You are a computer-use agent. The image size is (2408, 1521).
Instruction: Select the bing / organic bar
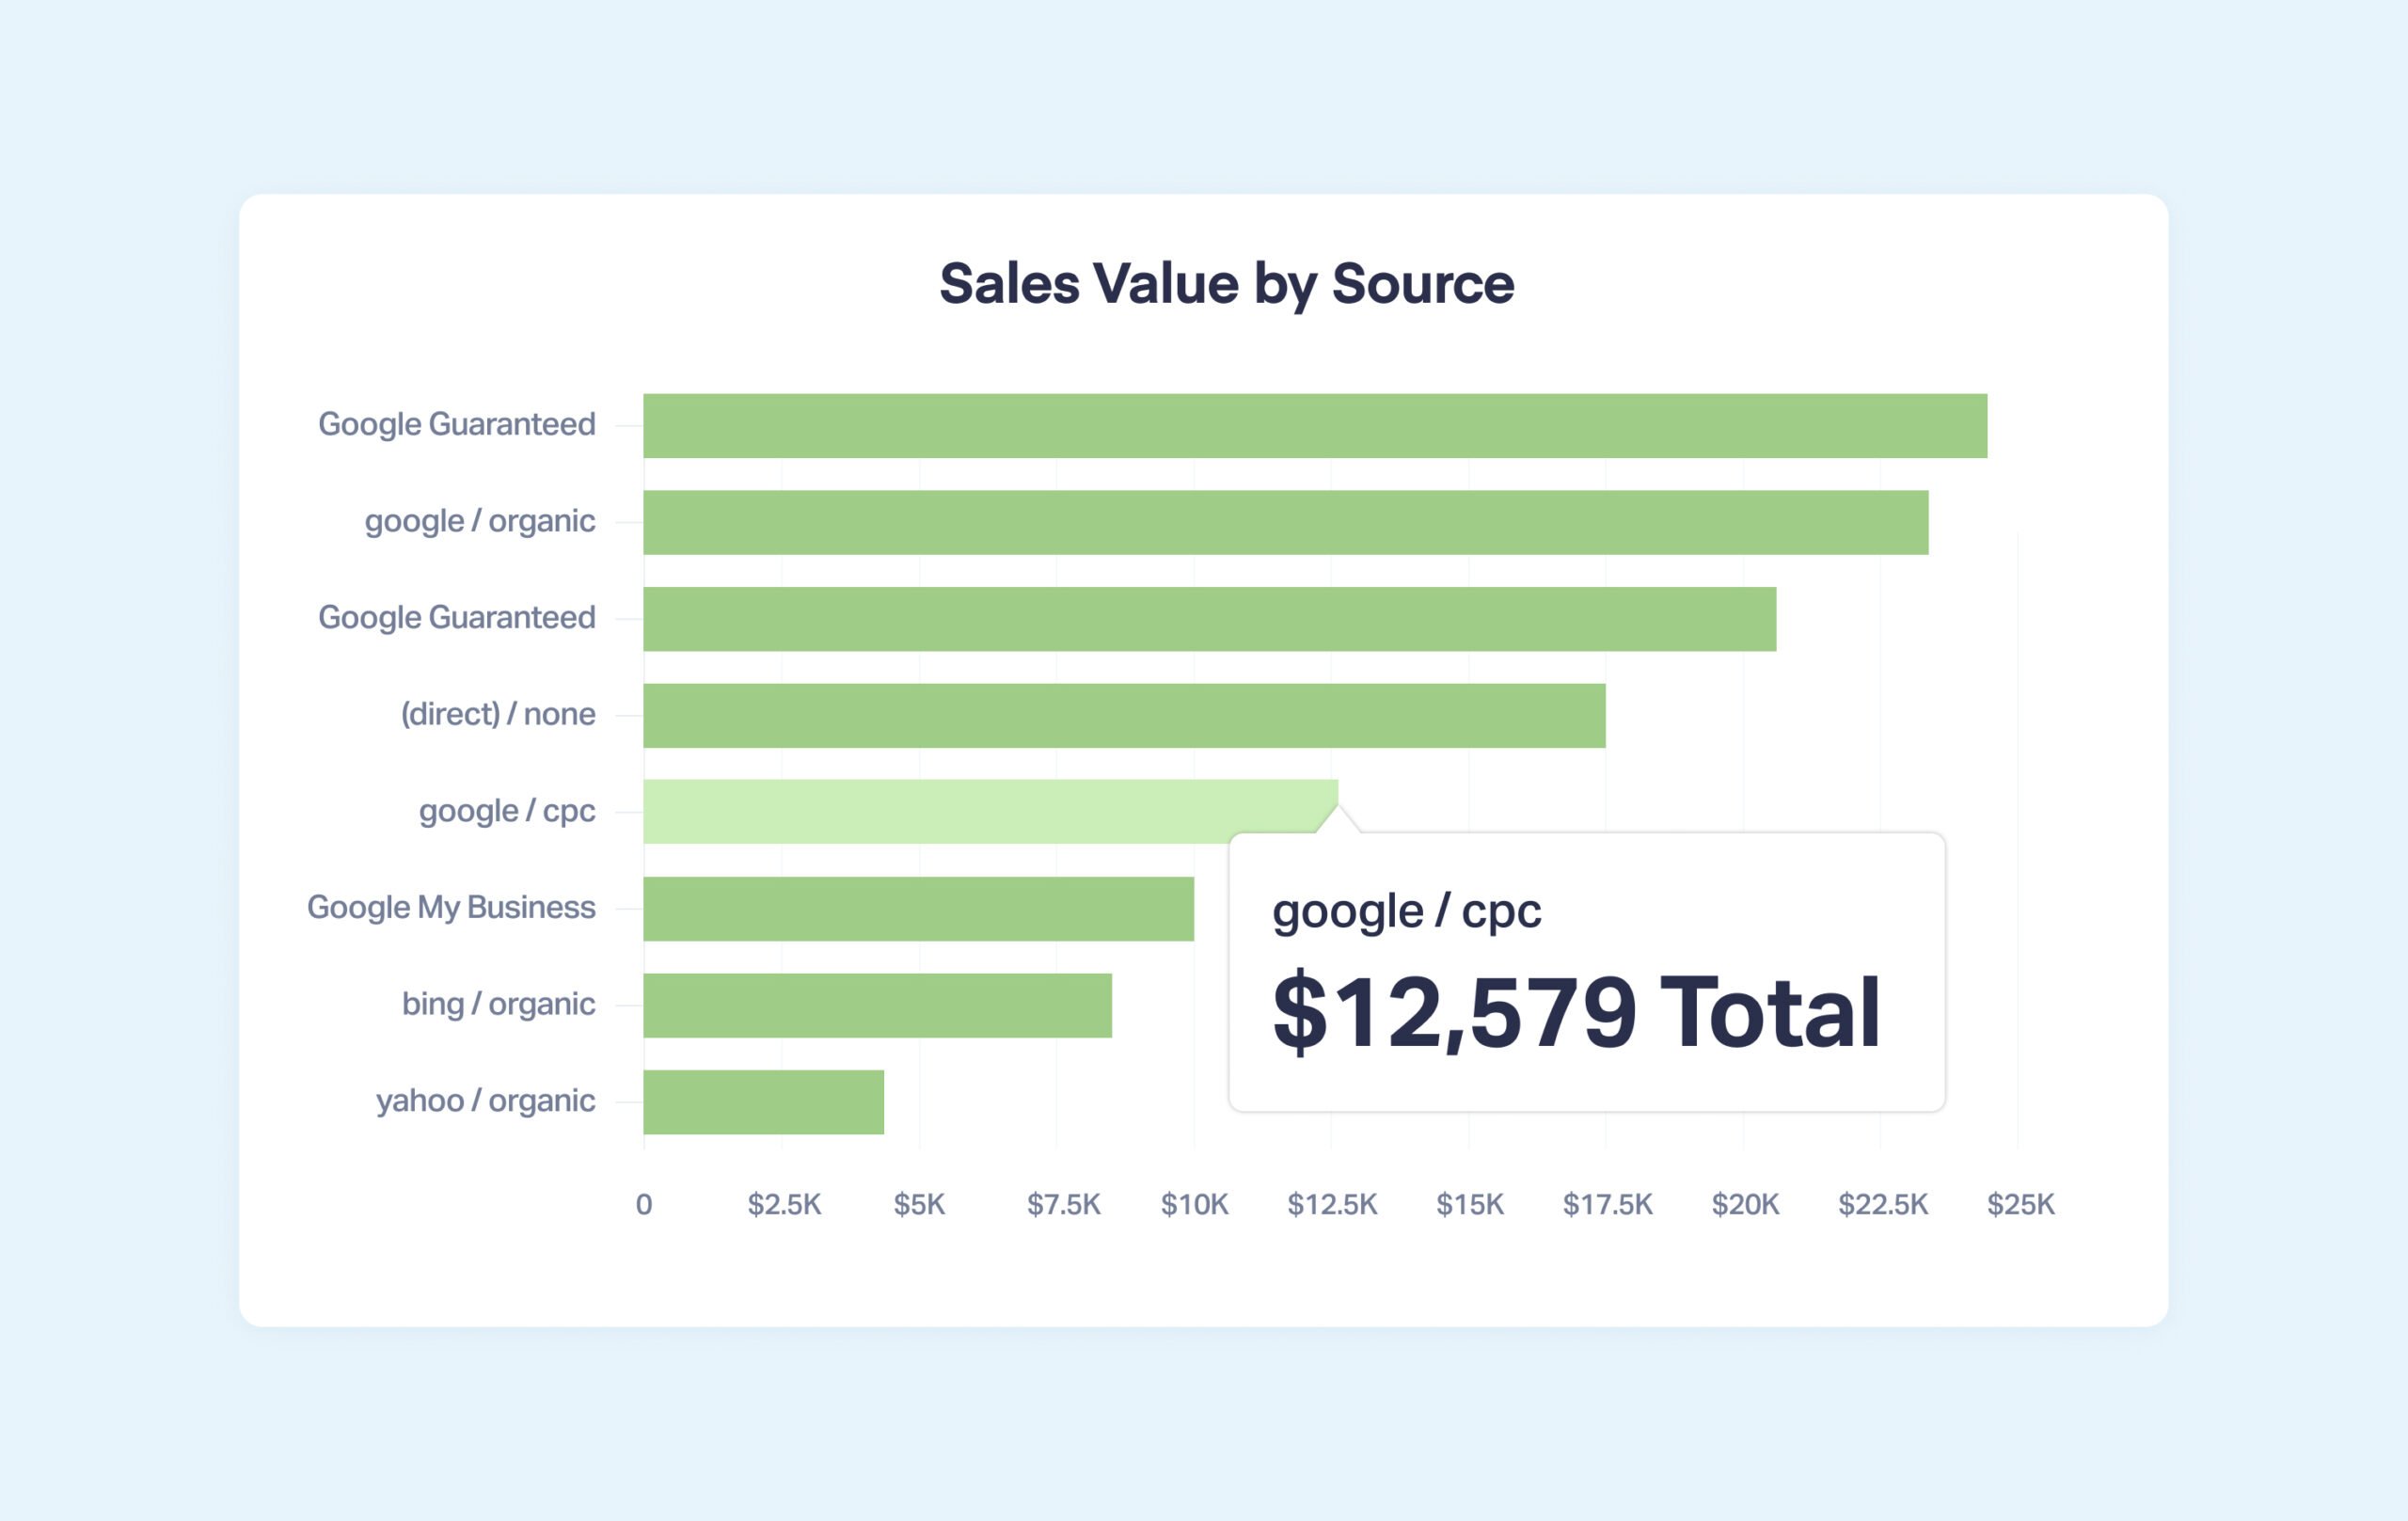(x=877, y=1005)
